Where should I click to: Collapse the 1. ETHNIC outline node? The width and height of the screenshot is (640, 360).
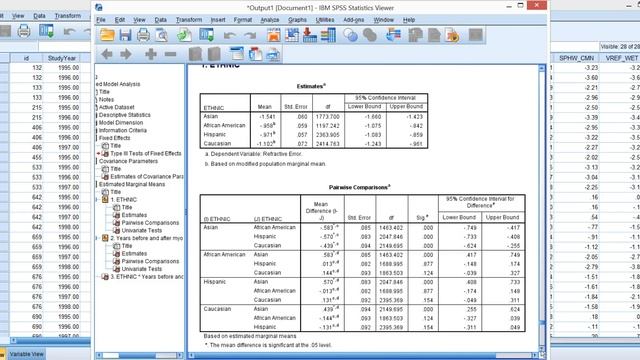[x=97, y=200]
